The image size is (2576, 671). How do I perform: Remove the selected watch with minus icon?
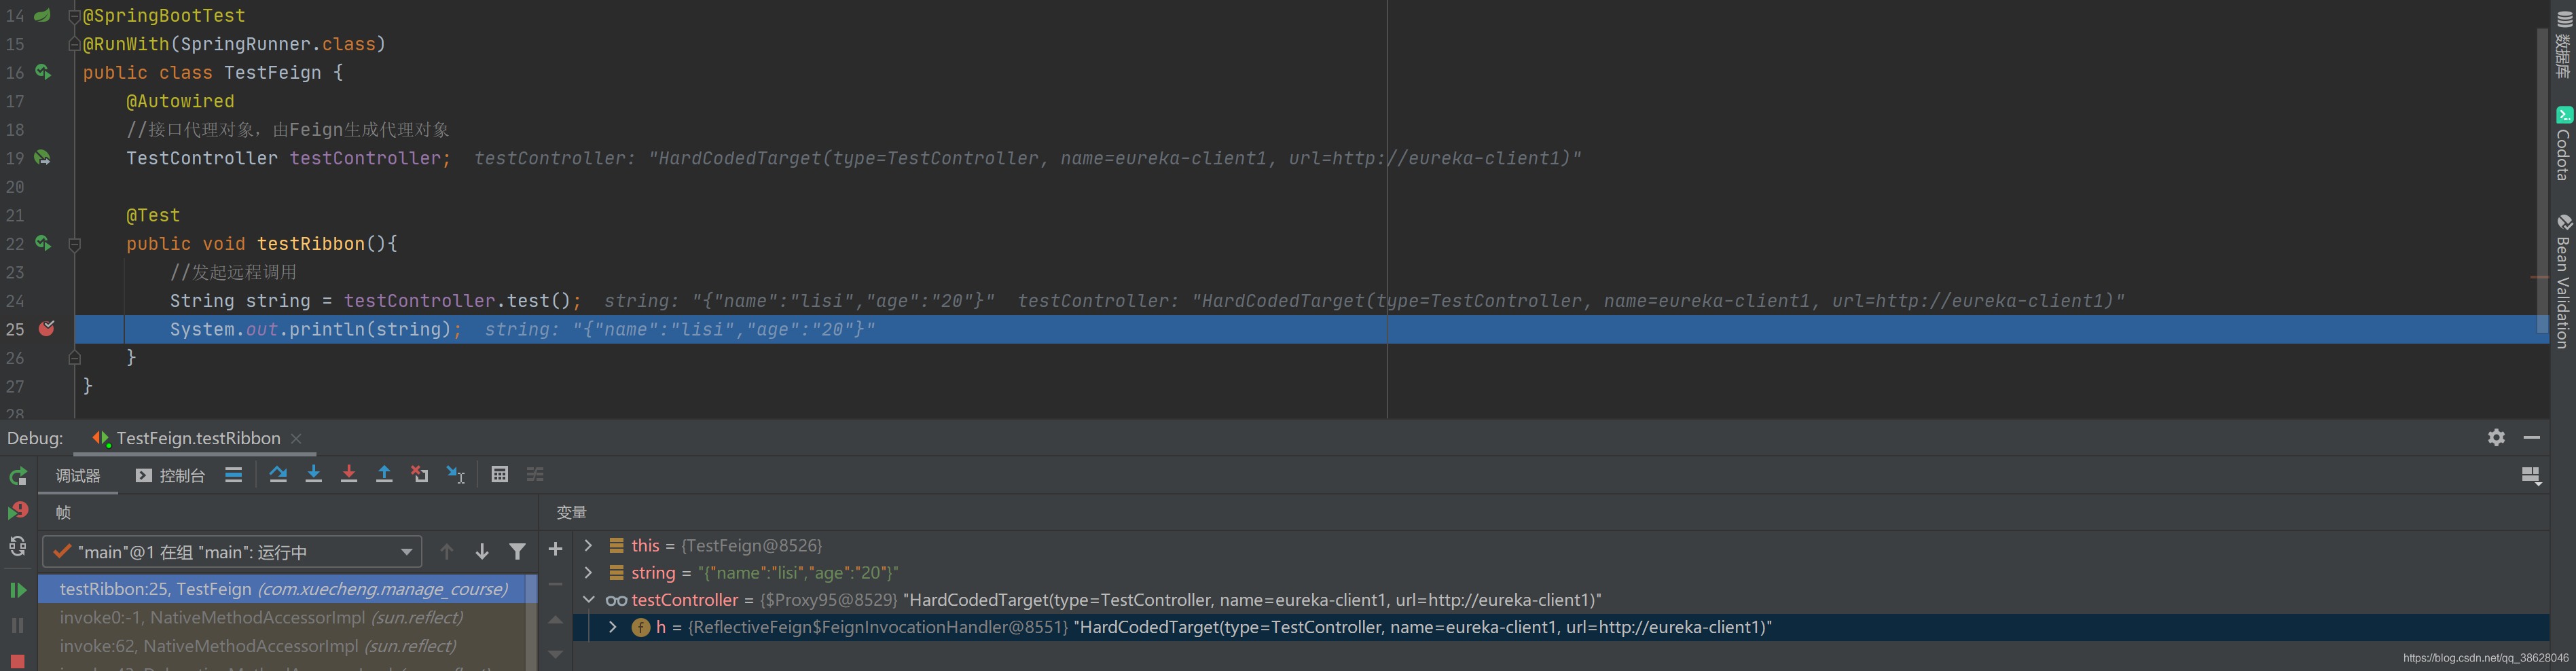(556, 584)
